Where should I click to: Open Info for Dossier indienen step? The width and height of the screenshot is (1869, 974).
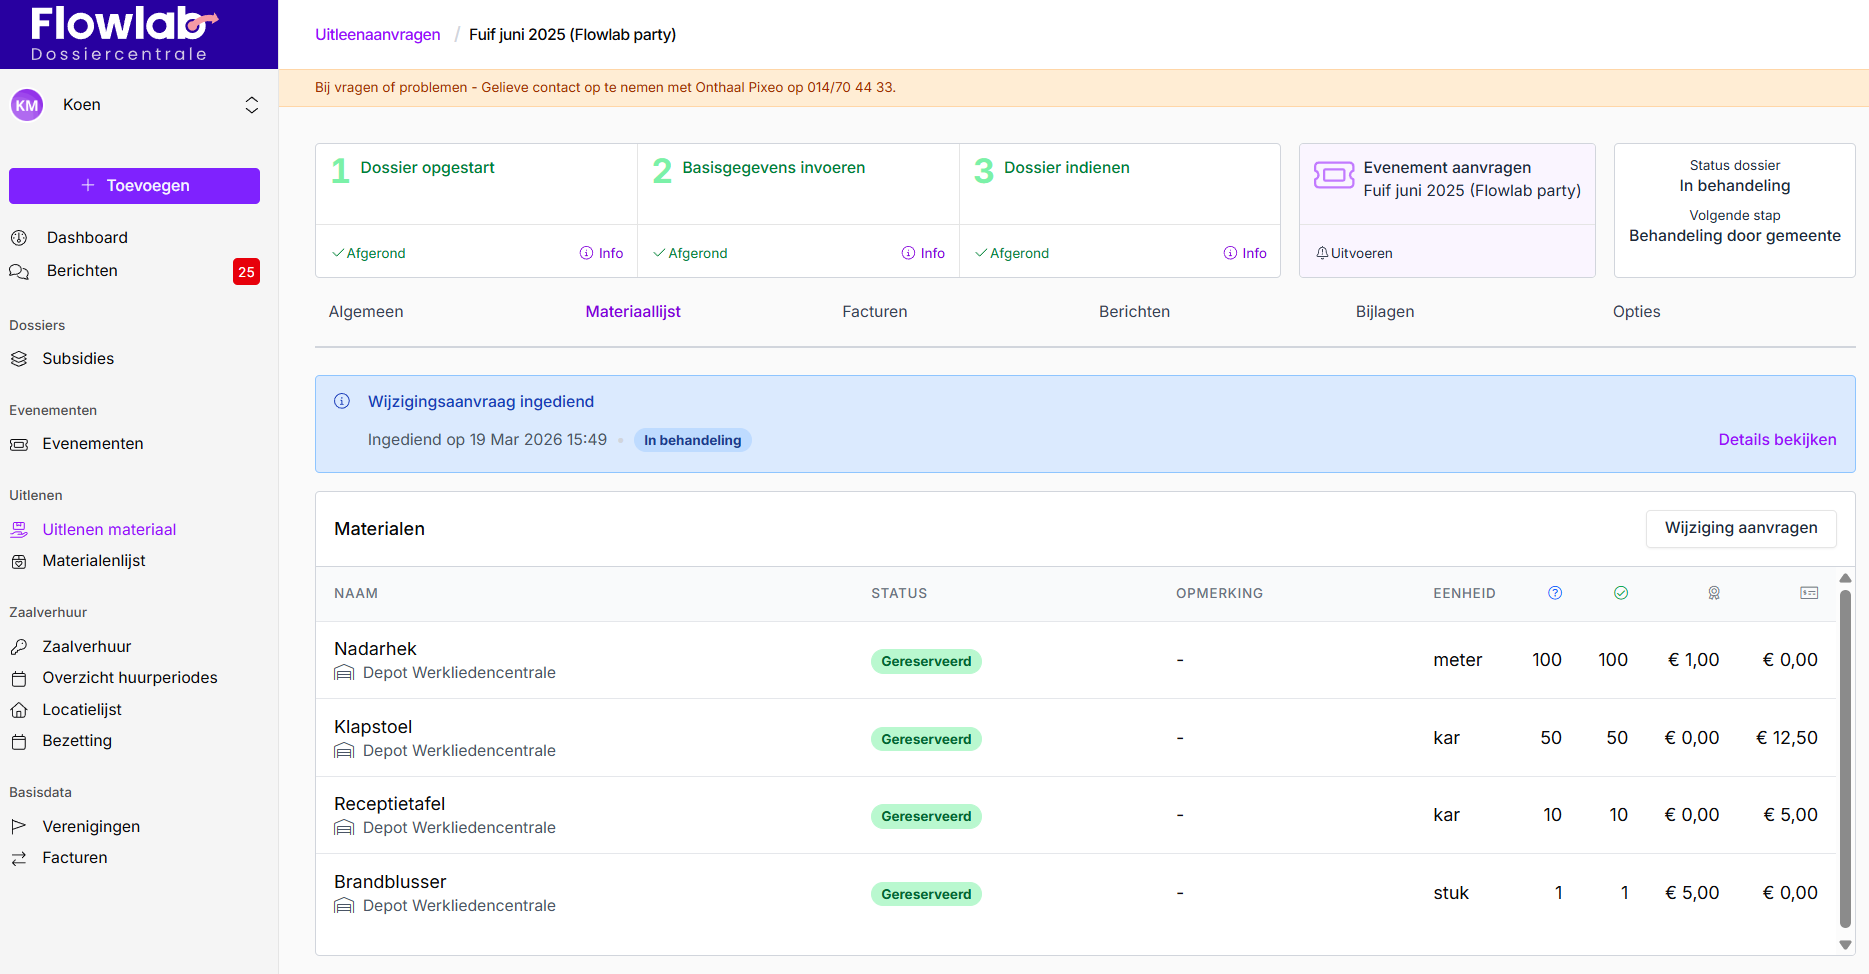[x=1245, y=253]
